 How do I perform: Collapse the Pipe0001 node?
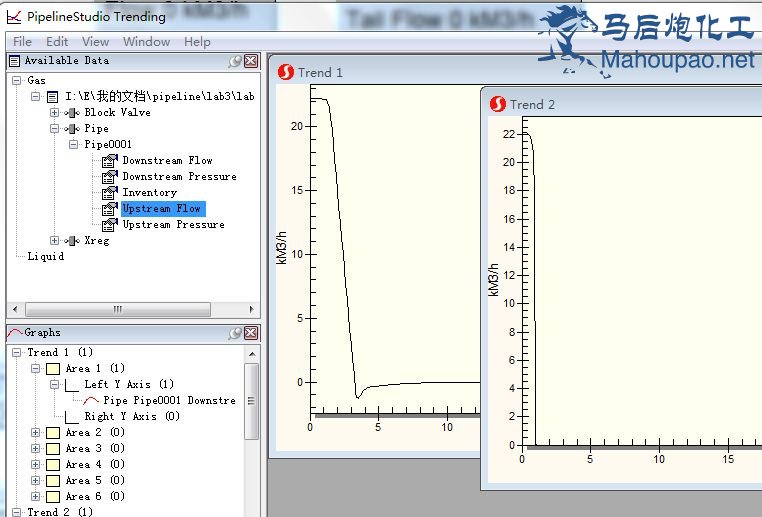pyautogui.click(x=73, y=144)
